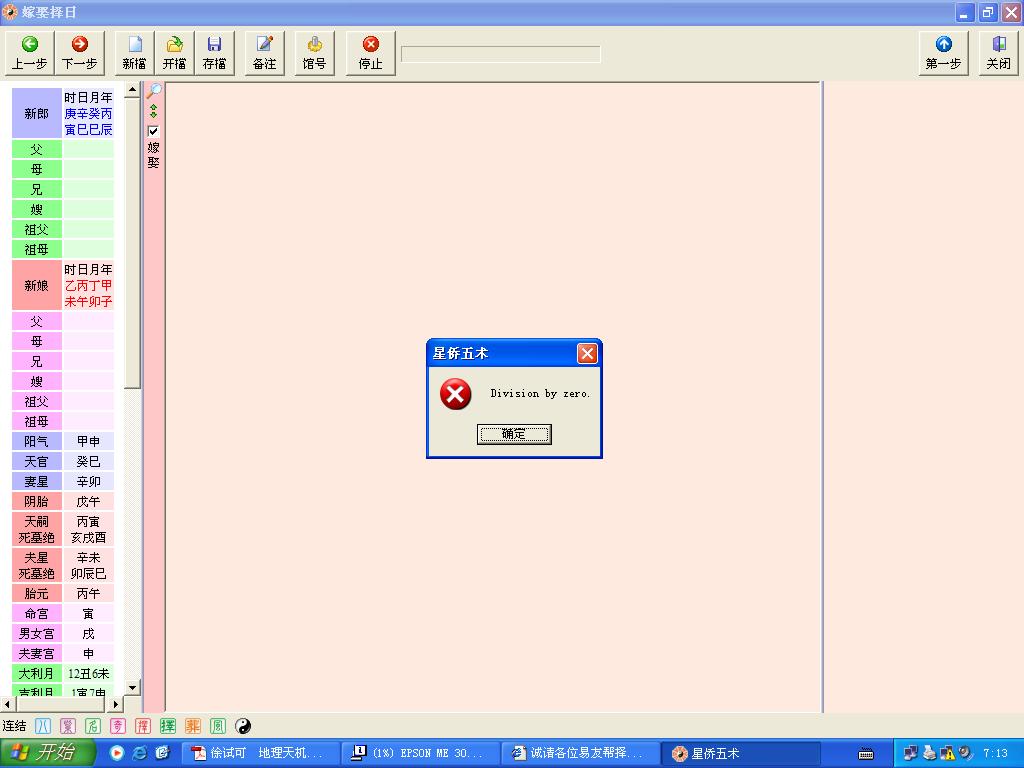Viewport: 1024px width, 768px height.
Task: Click the toolbar progress bar
Action: [500, 54]
